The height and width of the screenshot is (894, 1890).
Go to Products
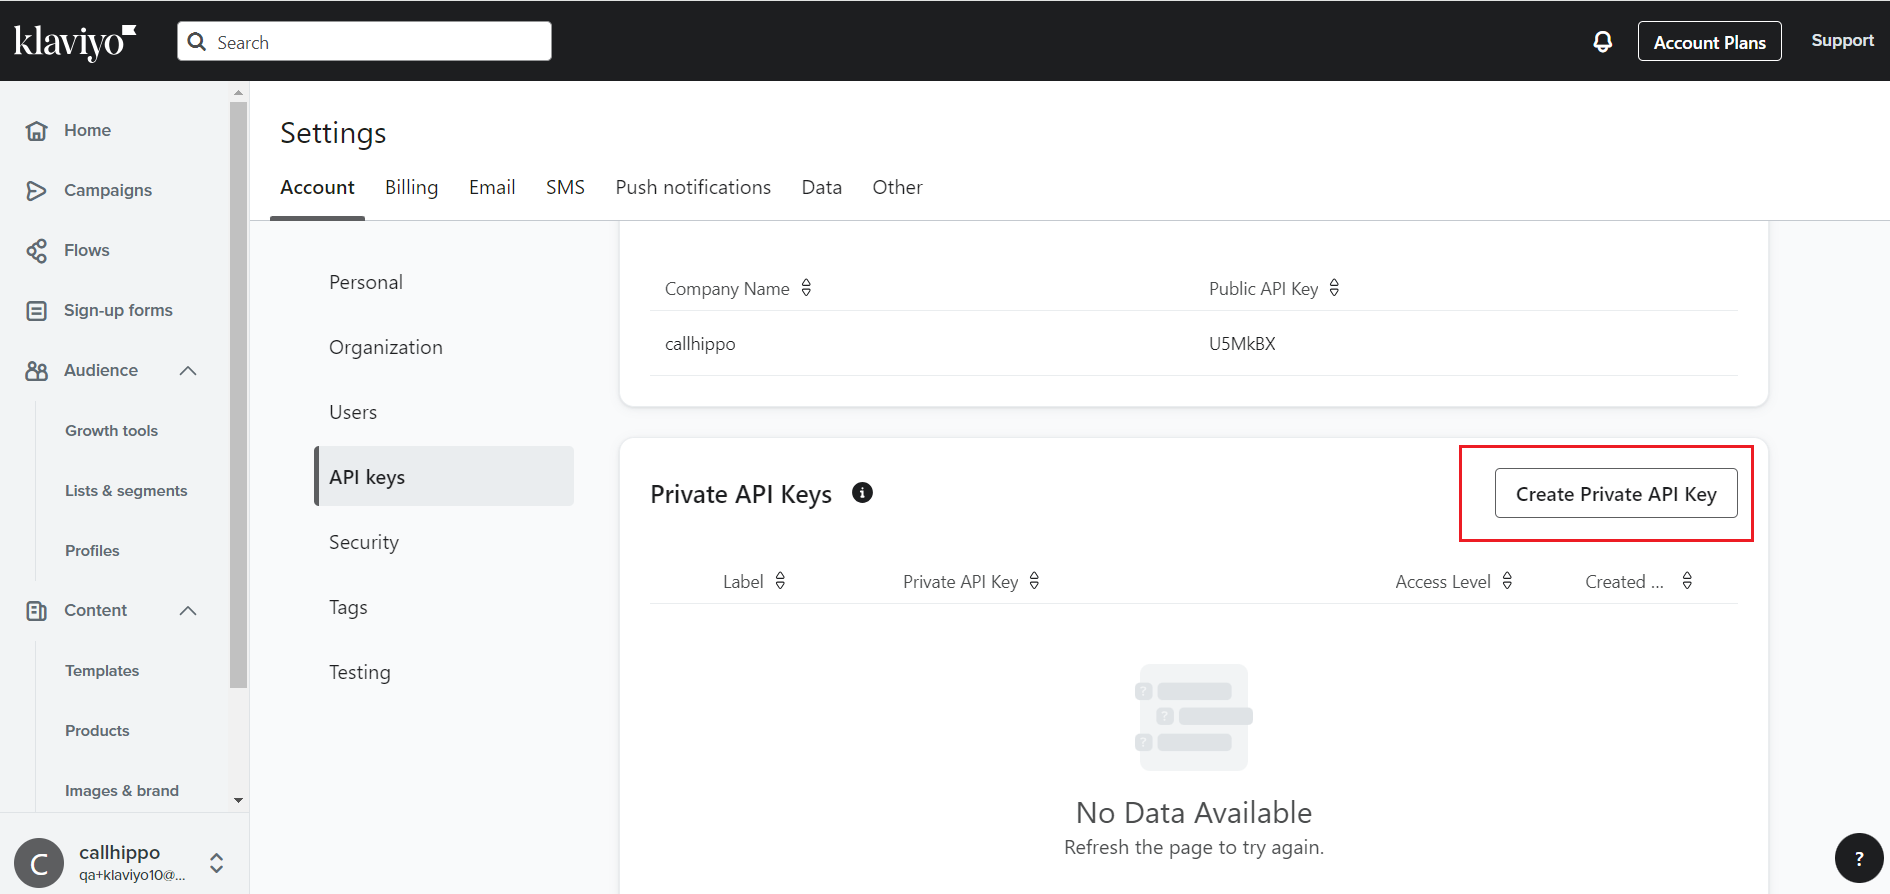(x=97, y=731)
